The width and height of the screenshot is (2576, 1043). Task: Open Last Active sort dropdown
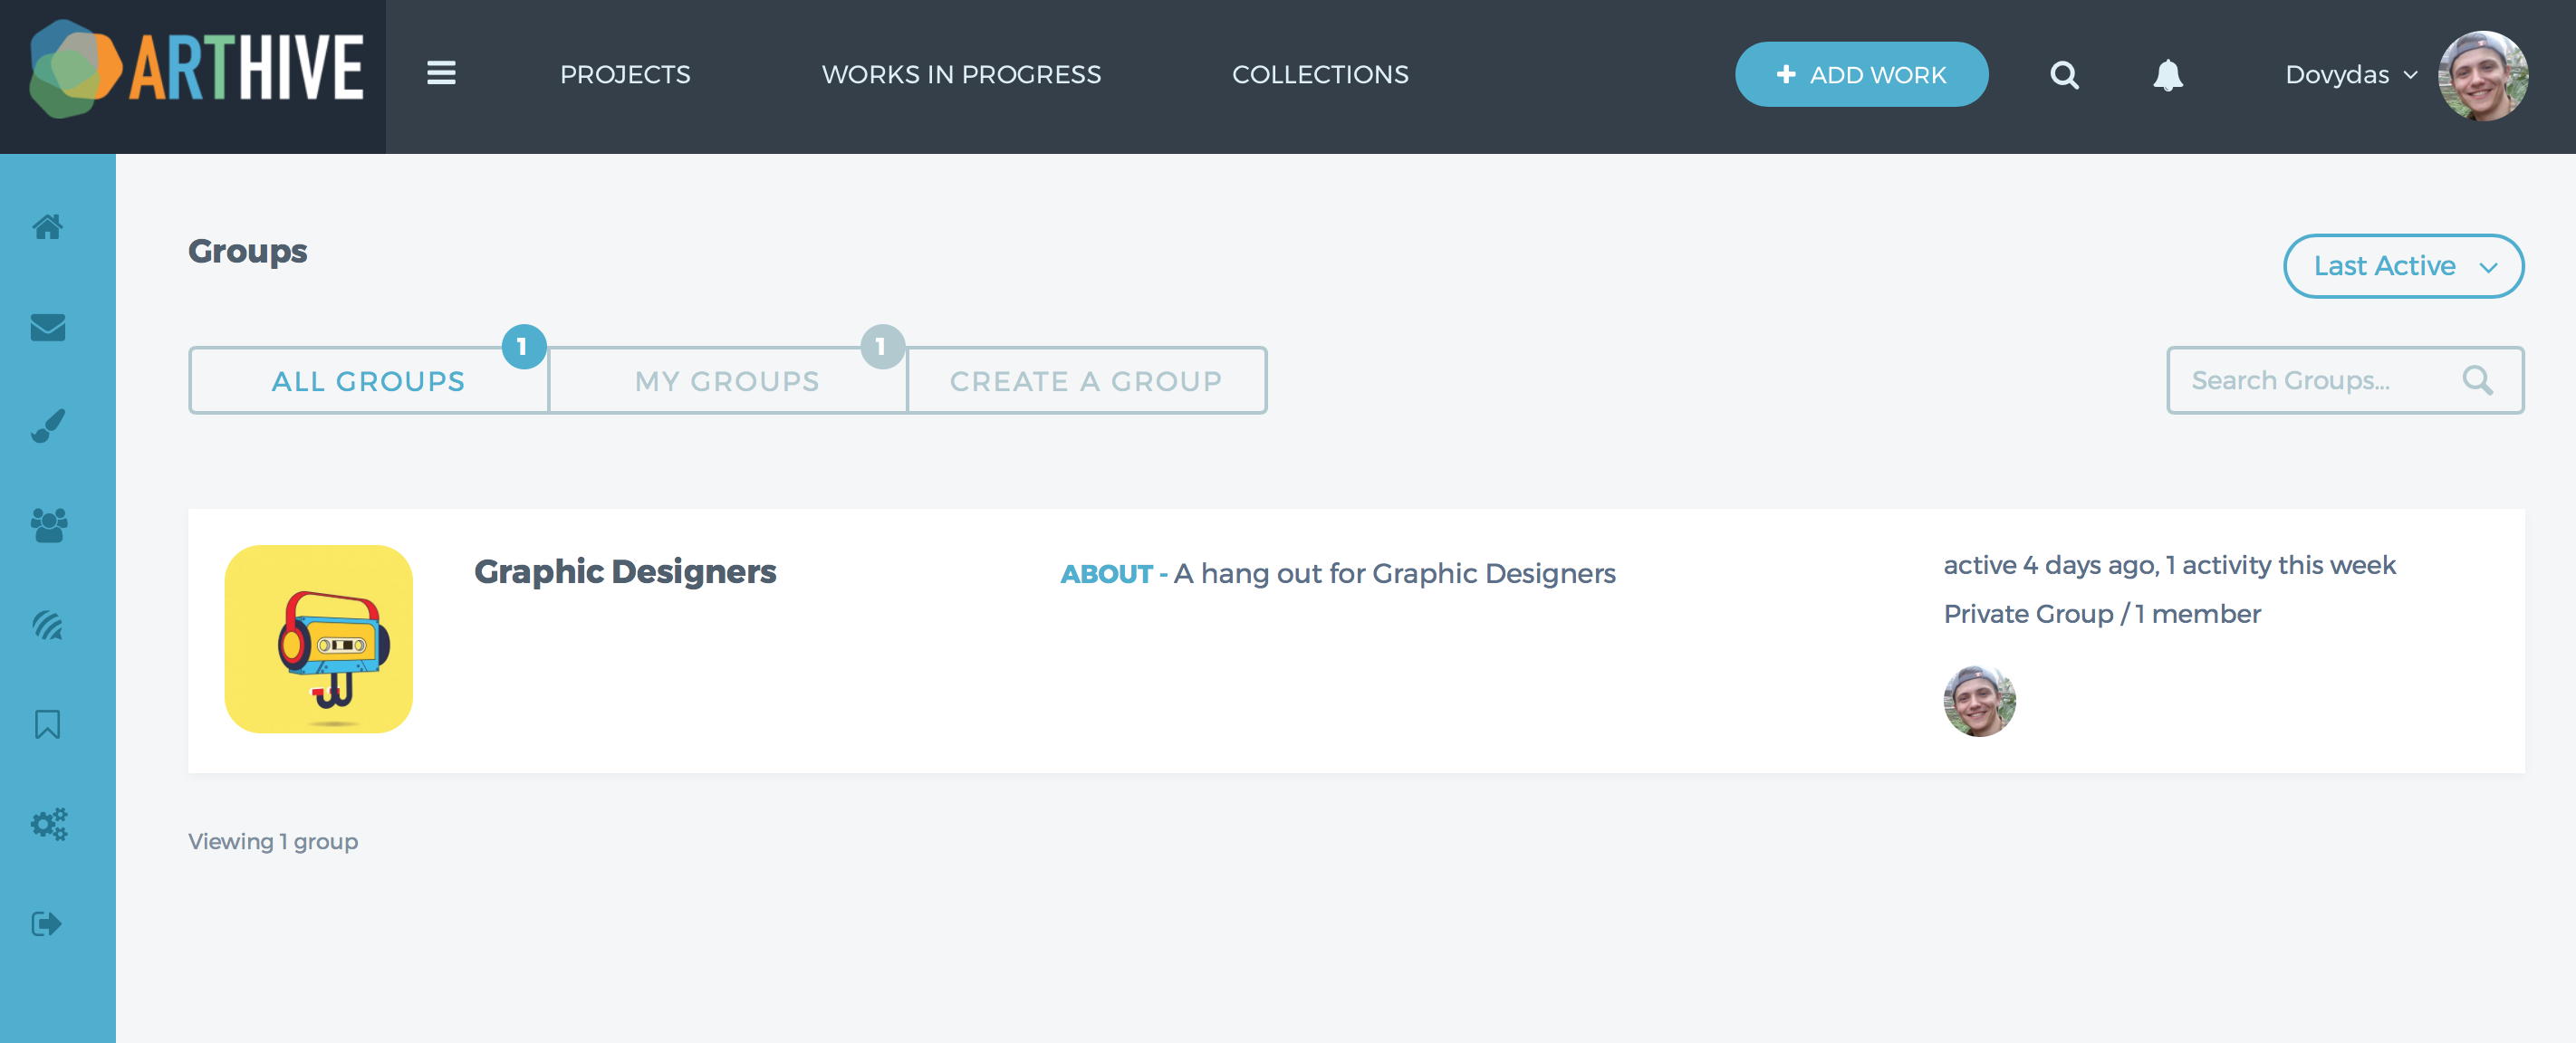[x=2403, y=266]
